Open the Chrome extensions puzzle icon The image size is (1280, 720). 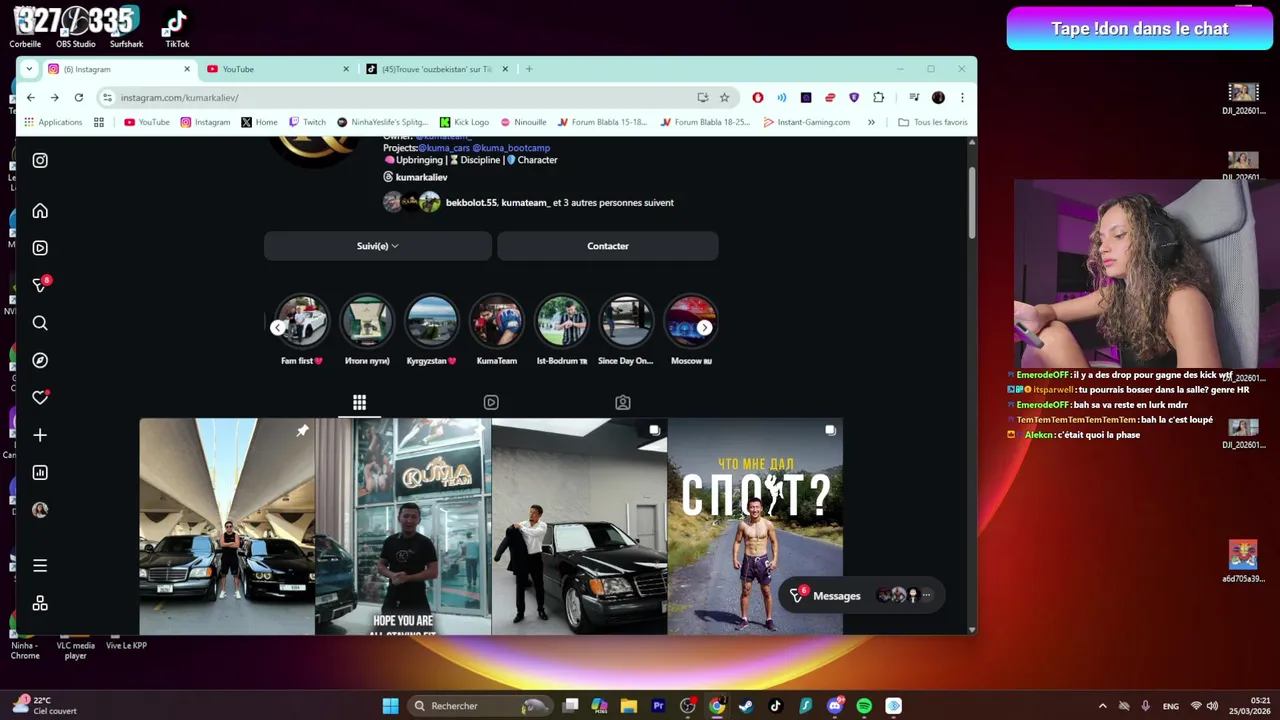tap(878, 97)
